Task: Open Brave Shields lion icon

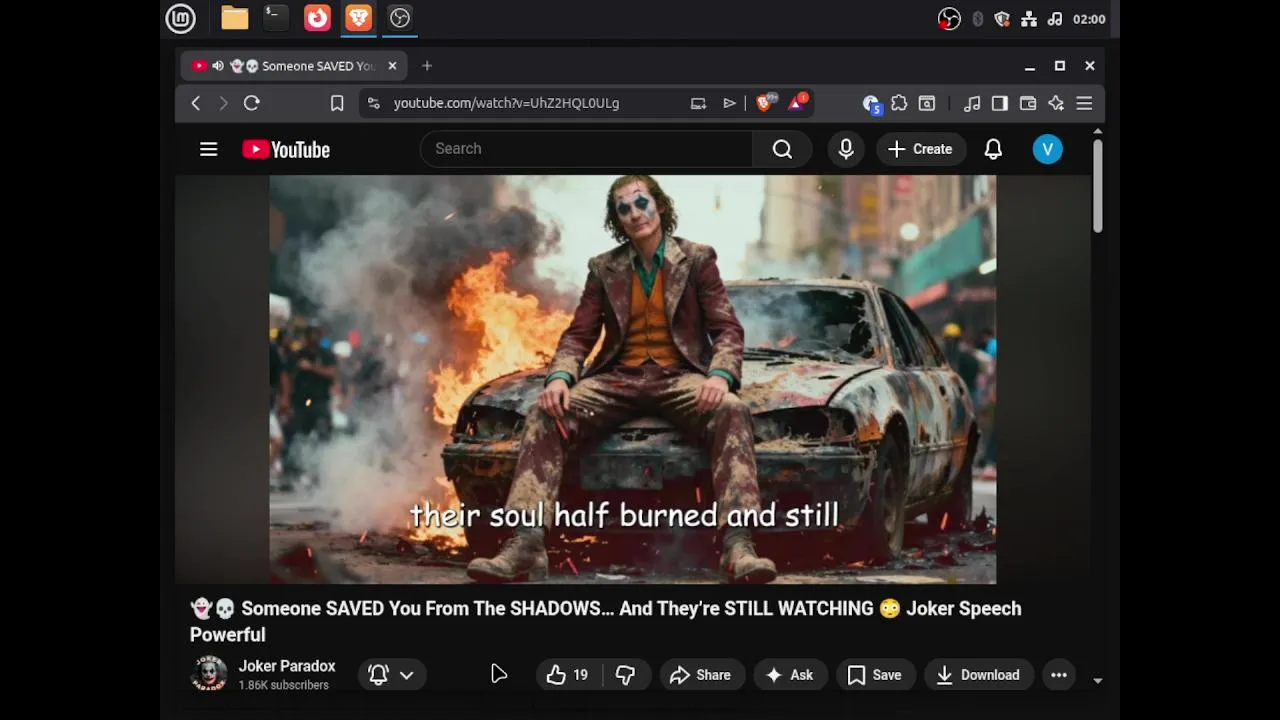Action: pos(765,103)
